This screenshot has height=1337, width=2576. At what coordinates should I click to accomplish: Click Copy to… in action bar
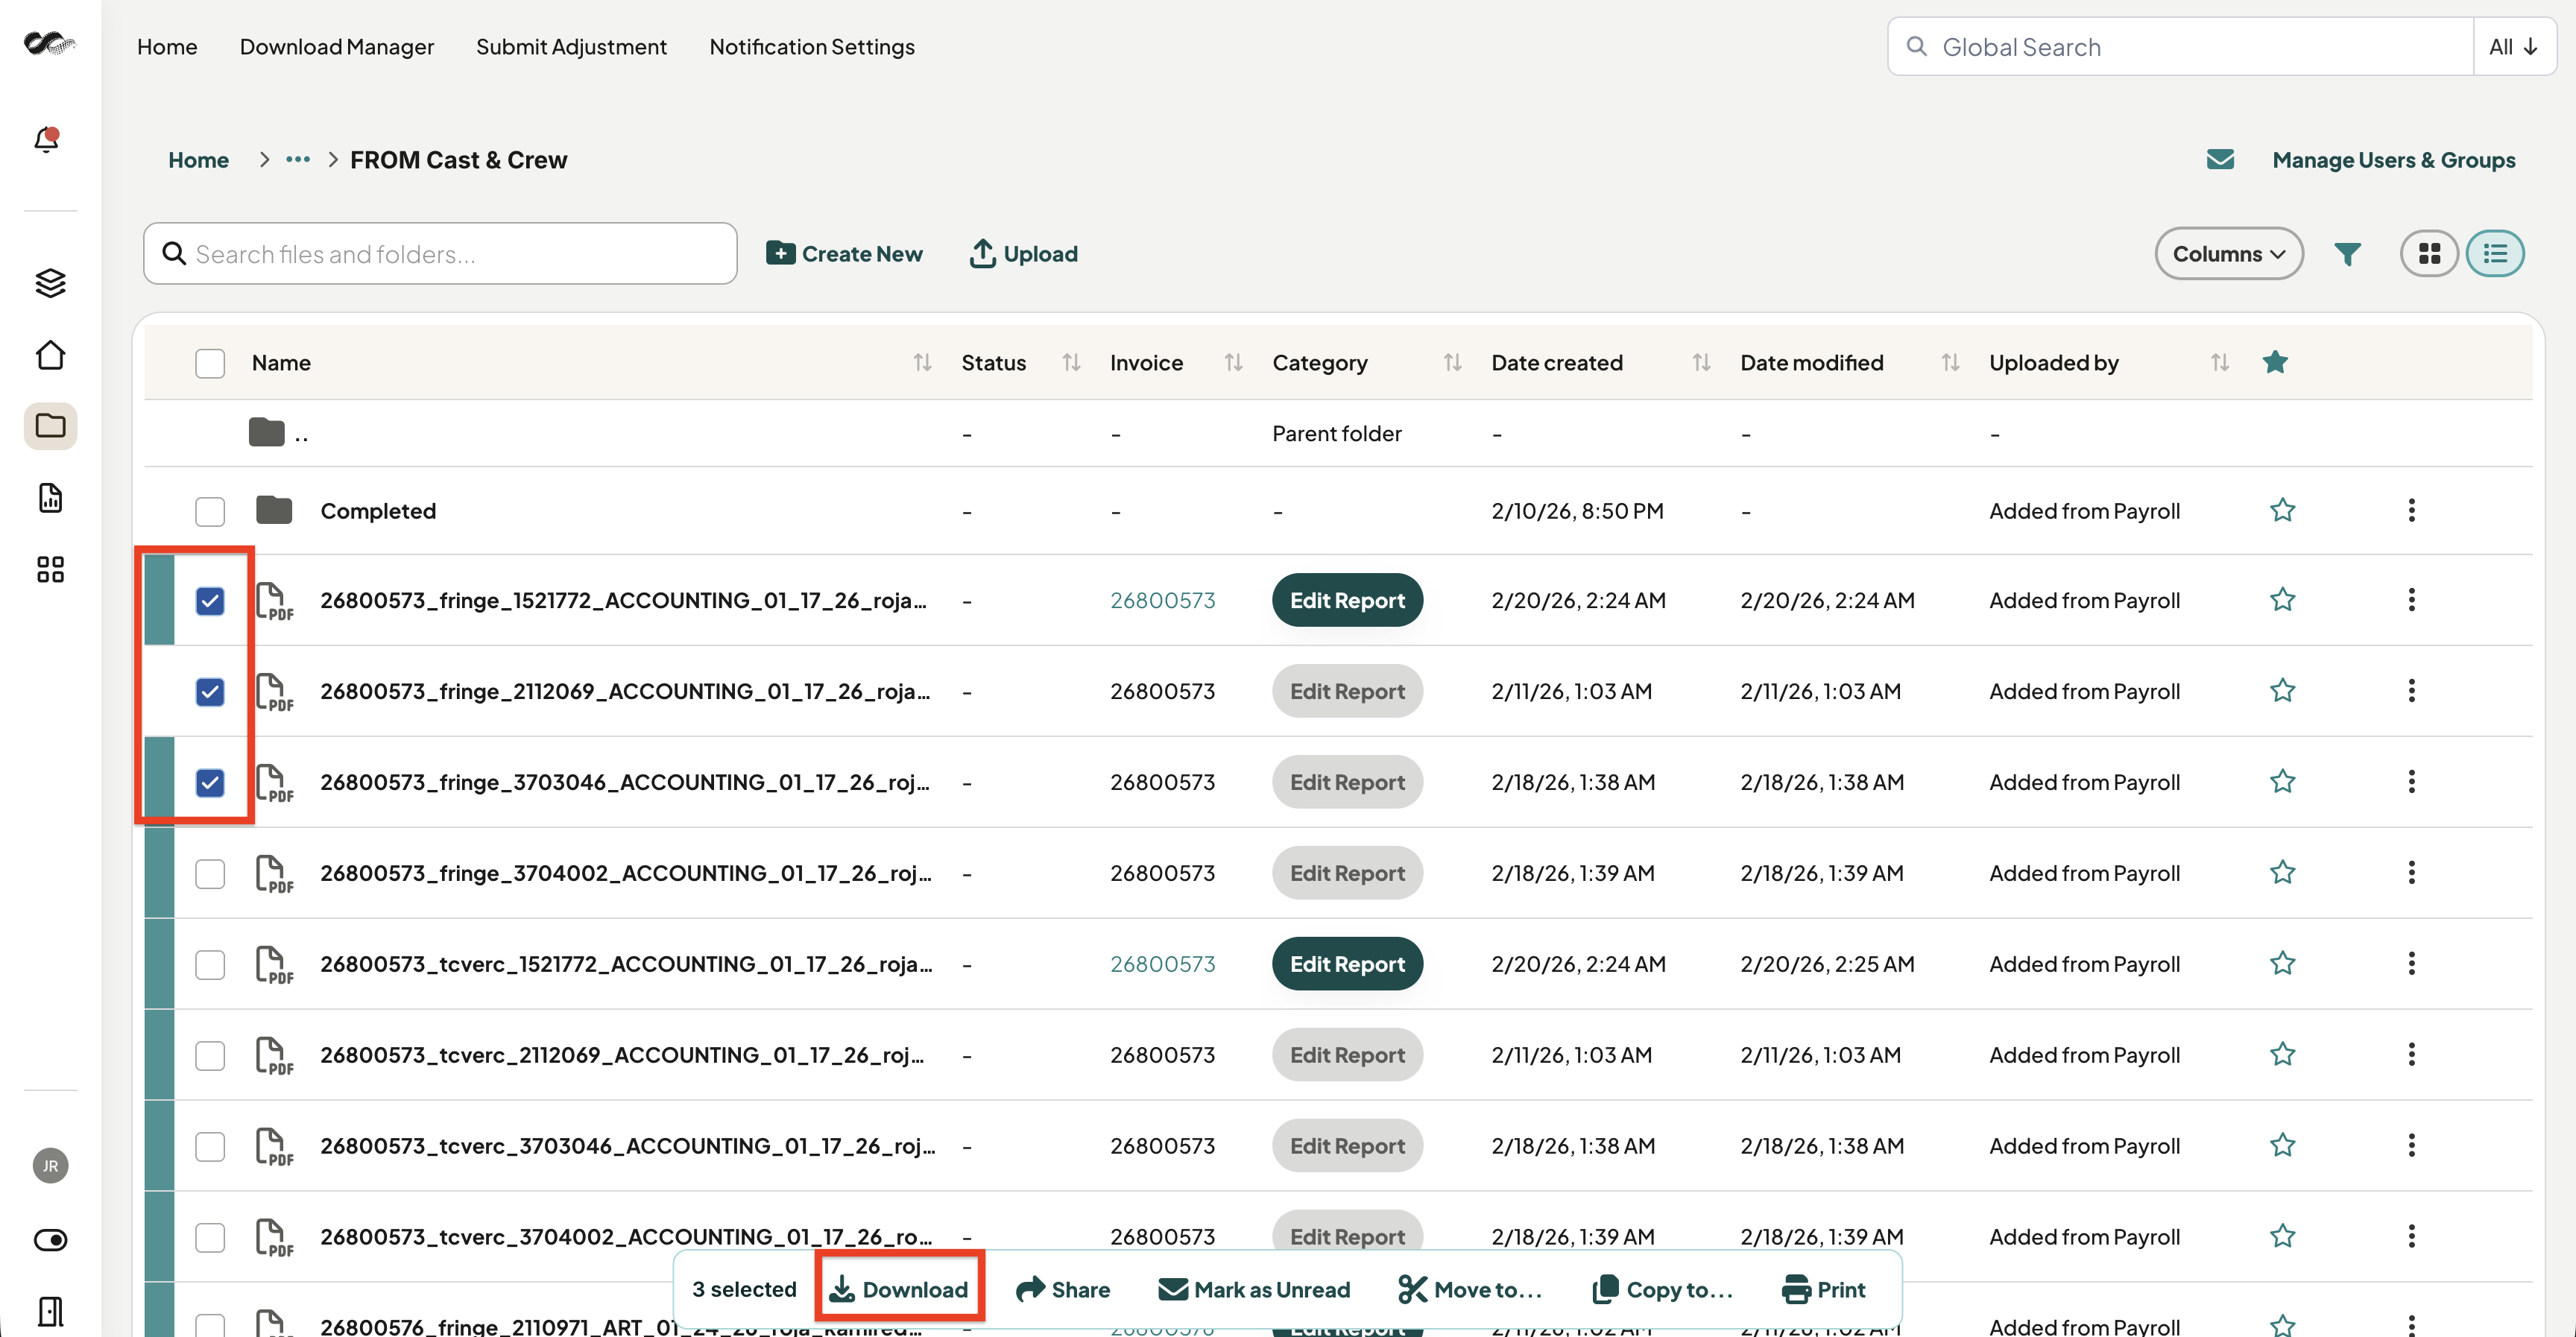coord(1662,1290)
